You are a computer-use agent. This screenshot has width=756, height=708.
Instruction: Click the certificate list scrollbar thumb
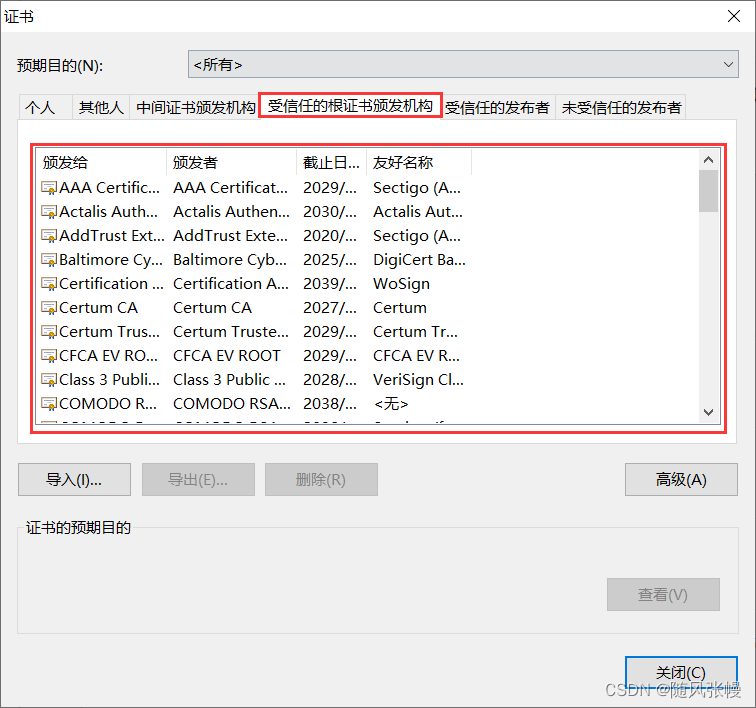pos(708,191)
